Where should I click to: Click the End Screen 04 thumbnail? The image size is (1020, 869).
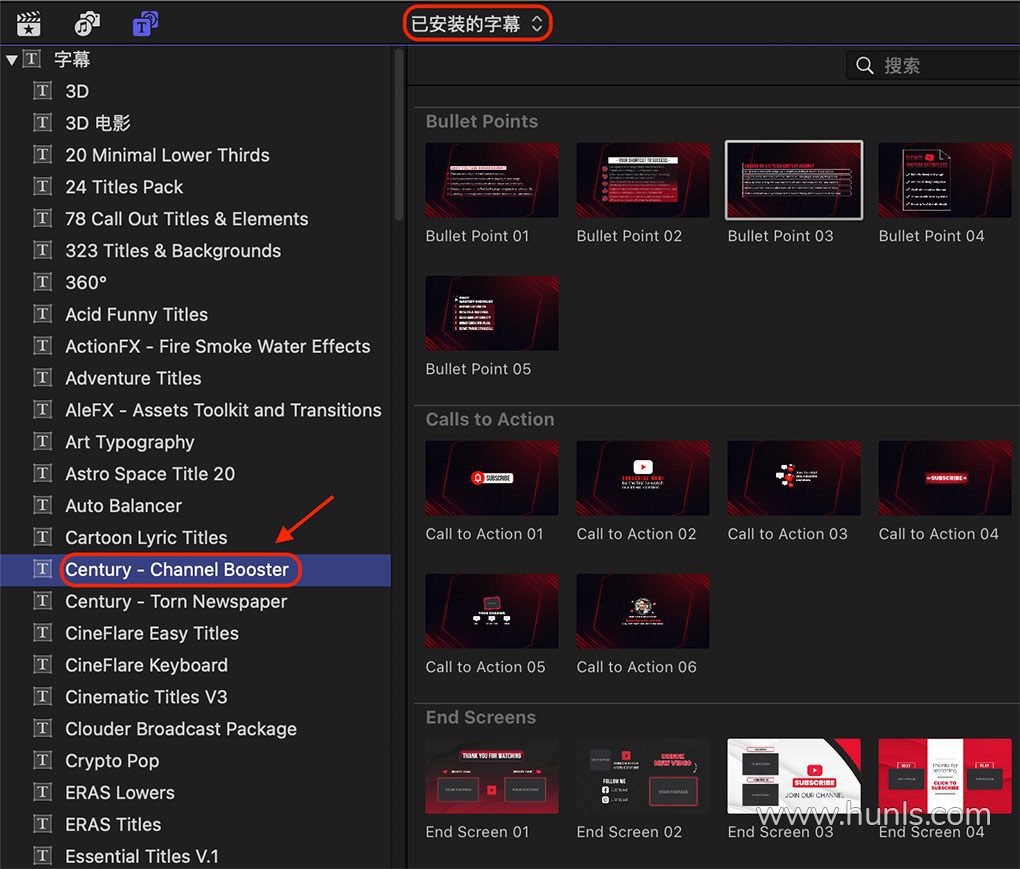(945, 776)
